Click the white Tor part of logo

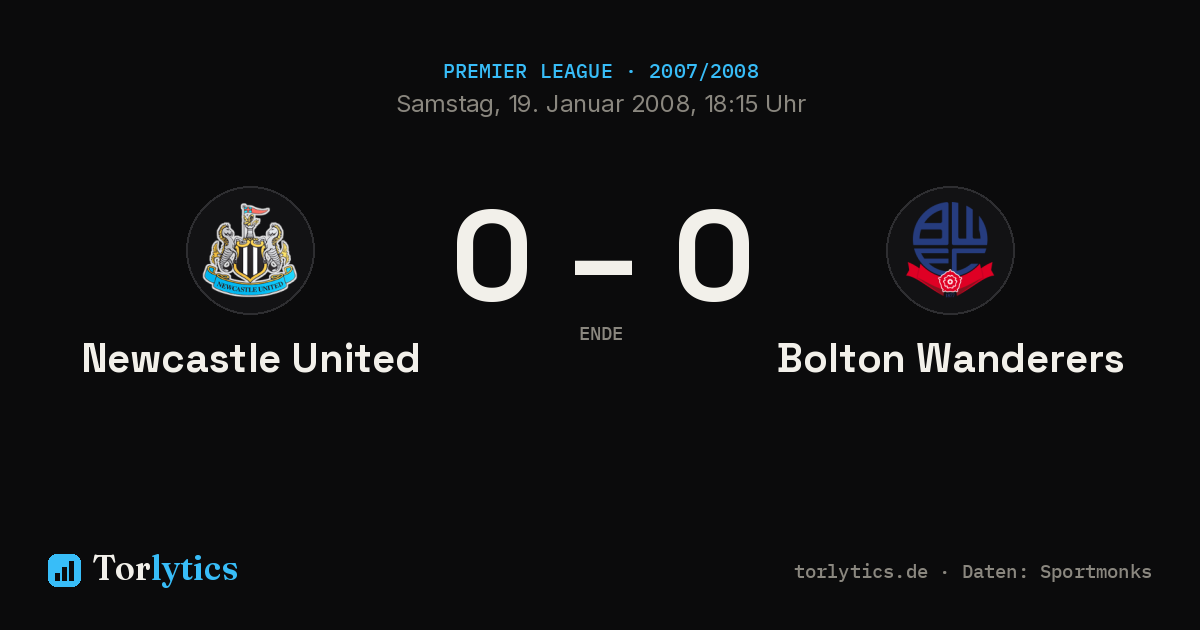122,569
